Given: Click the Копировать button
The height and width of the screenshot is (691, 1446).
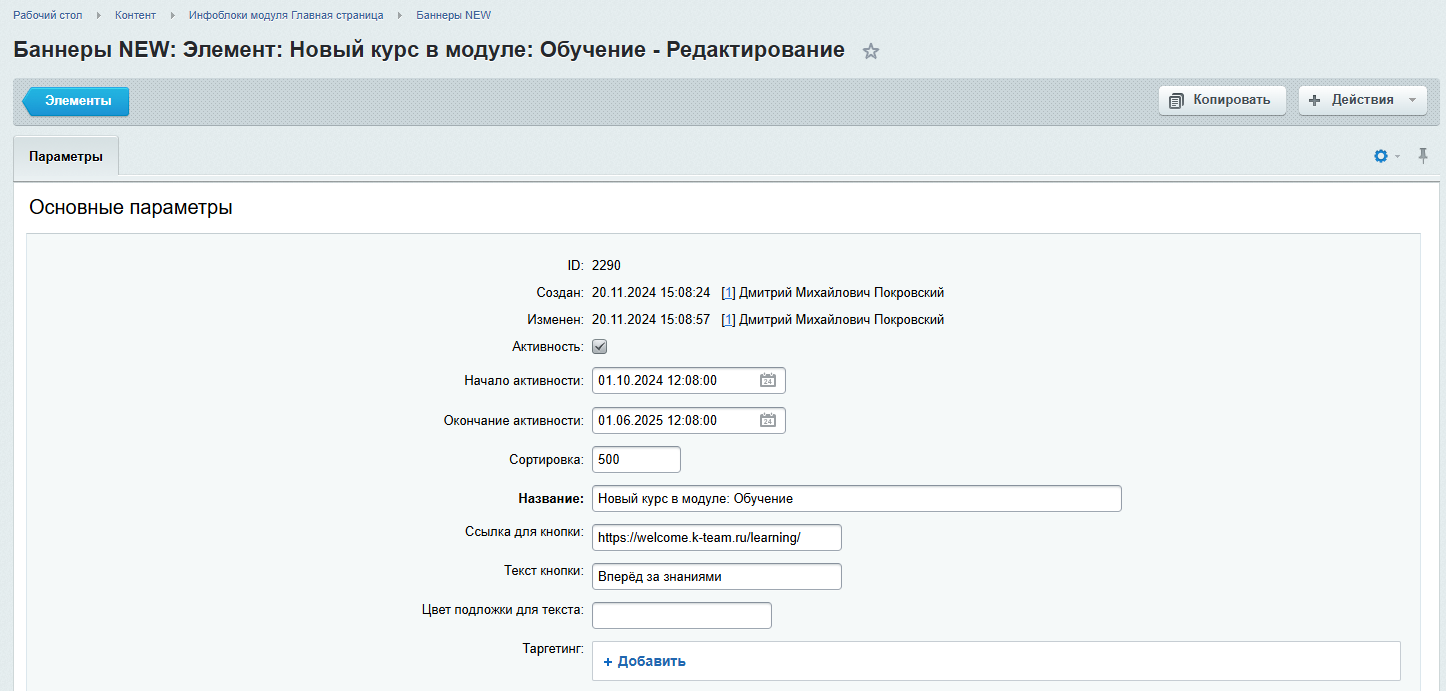Looking at the screenshot, I should pos(1222,100).
